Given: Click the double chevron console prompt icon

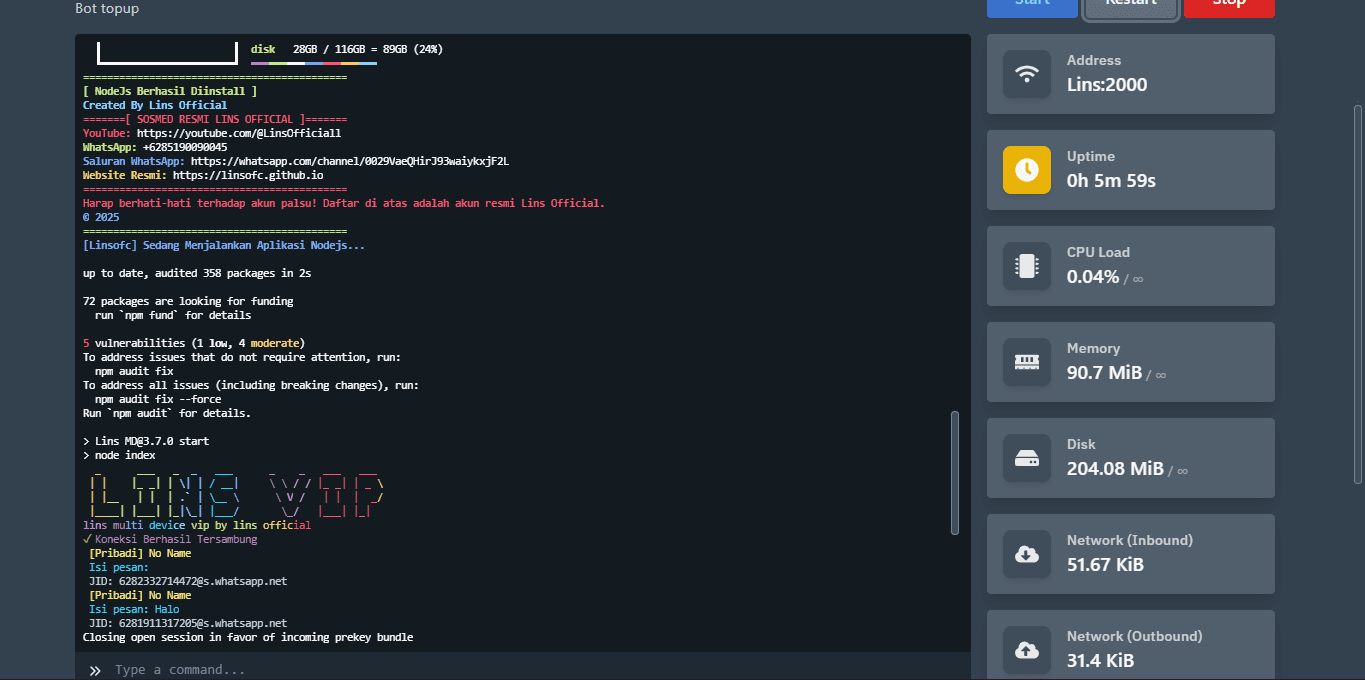Looking at the screenshot, I should click(95, 670).
